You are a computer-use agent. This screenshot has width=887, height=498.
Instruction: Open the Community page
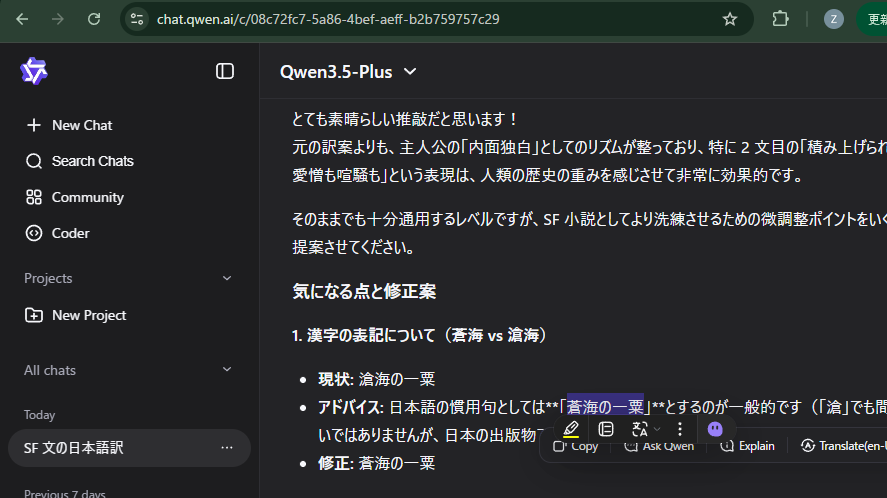coord(75,198)
